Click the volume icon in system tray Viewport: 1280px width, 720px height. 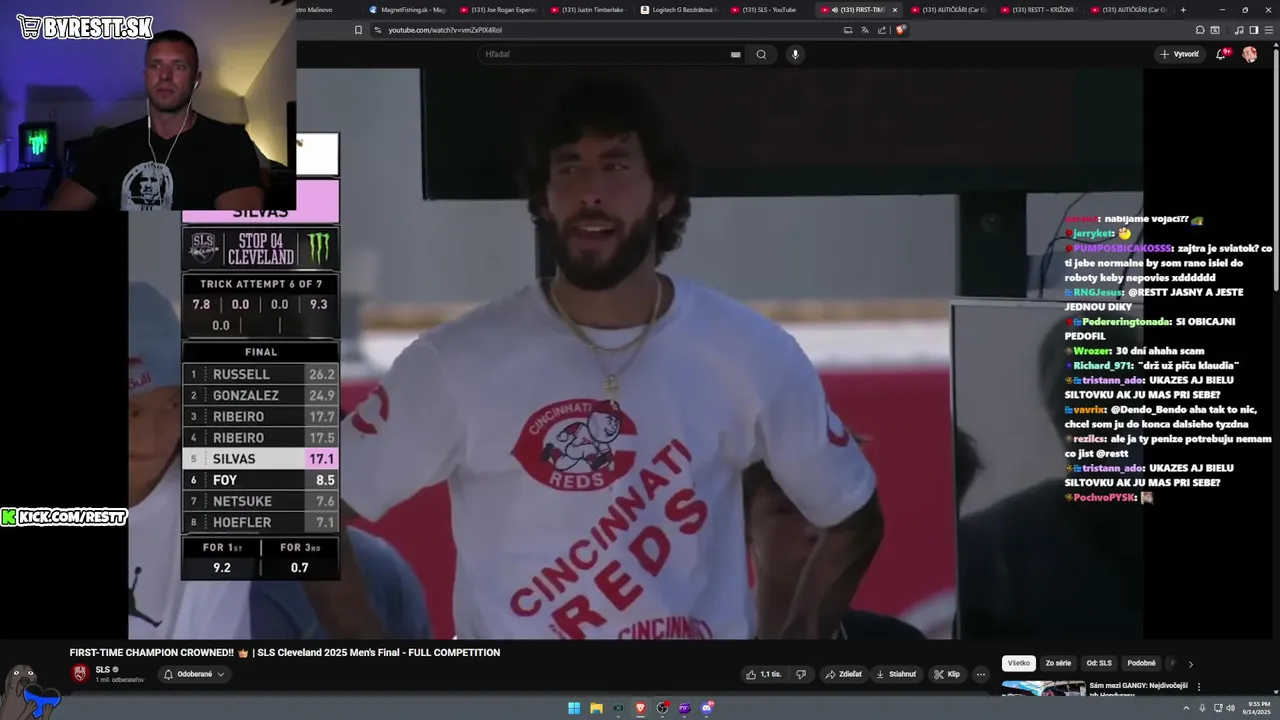(x=1230, y=708)
